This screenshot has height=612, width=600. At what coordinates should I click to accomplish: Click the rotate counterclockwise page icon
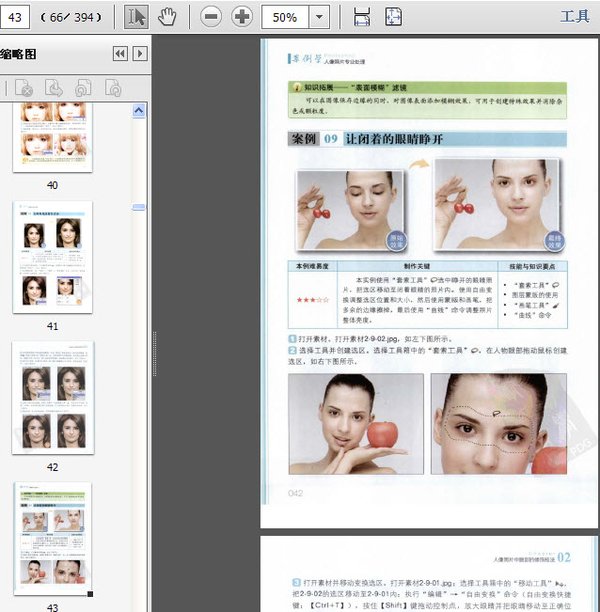[x=83, y=88]
